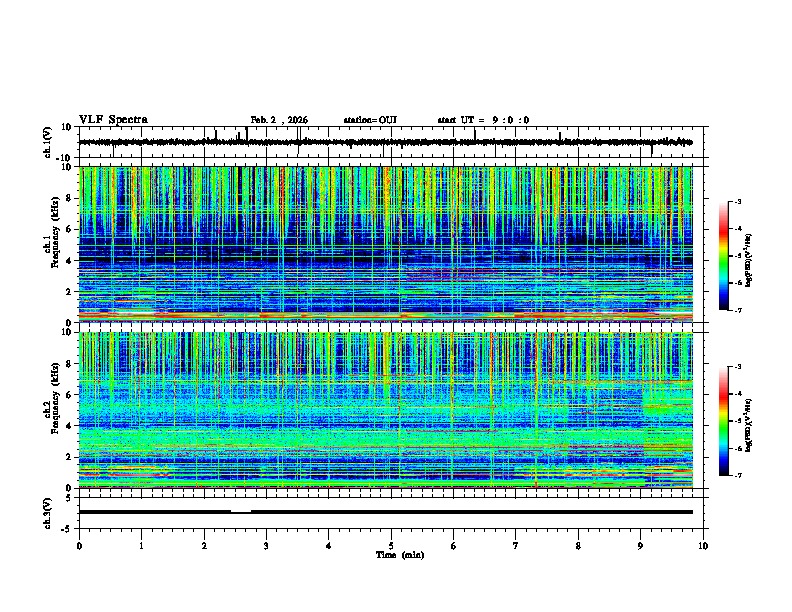The image size is (792, 612).
Task: Click the ch.2 color scale bar
Action: coord(724,421)
